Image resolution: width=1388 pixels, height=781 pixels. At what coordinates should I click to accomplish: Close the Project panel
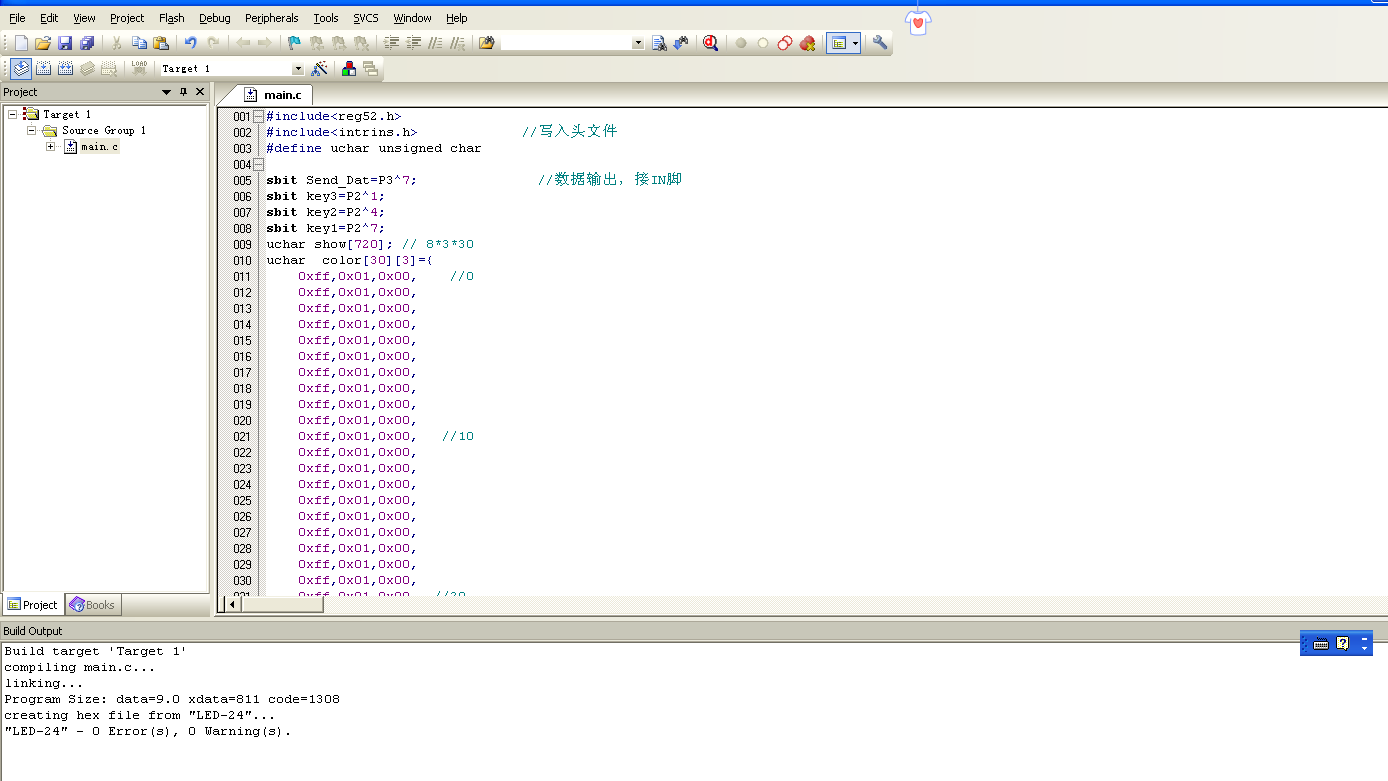(x=200, y=92)
